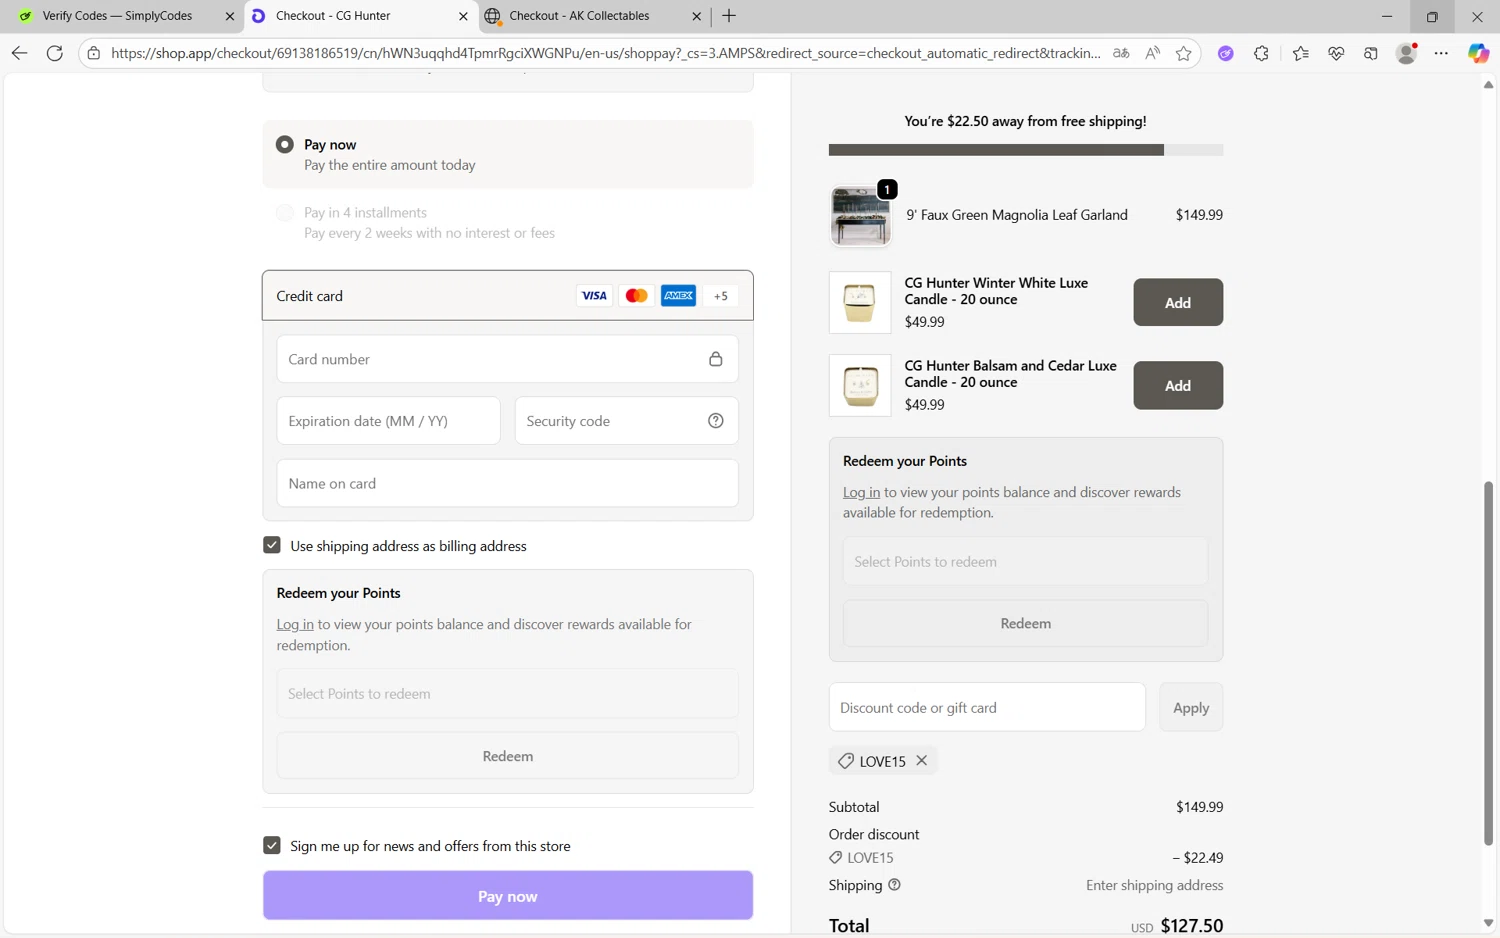Click the Visa card logo
Image resolution: width=1500 pixels, height=938 pixels.
pyautogui.click(x=594, y=296)
